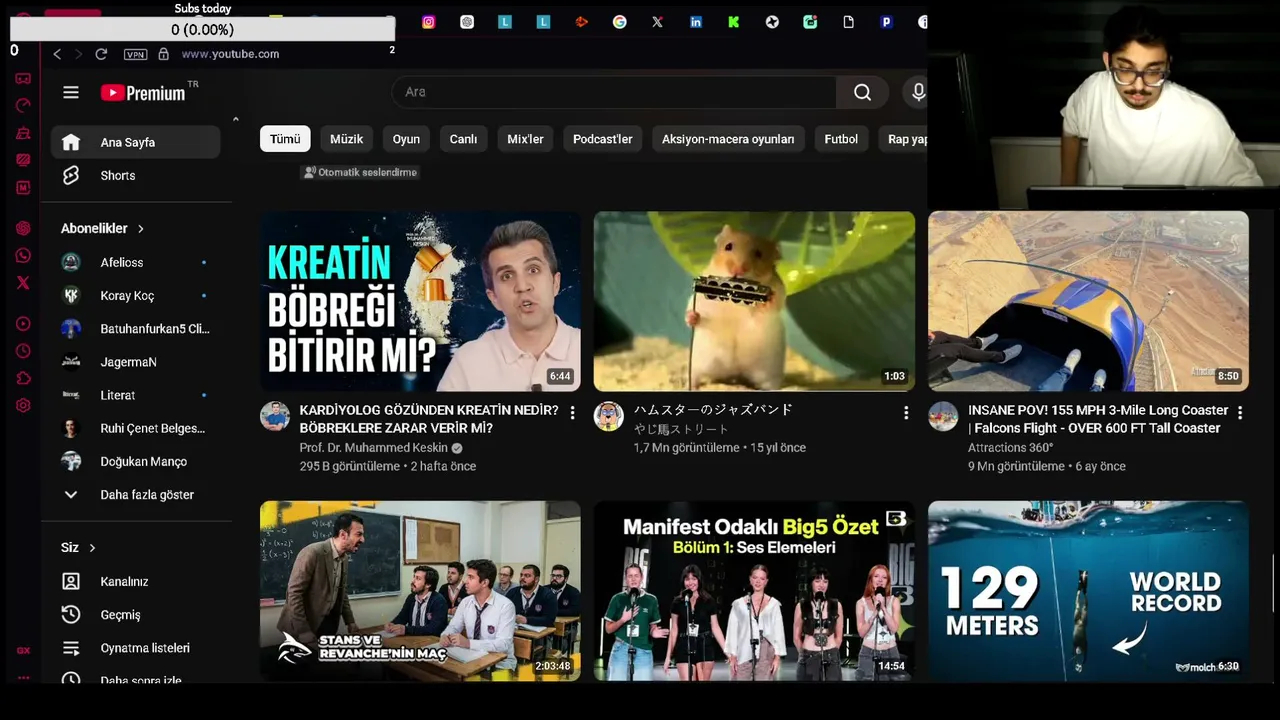Open the ChatGPT icon in browser sidebar
The width and height of the screenshot is (1280, 720).
click(23, 228)
